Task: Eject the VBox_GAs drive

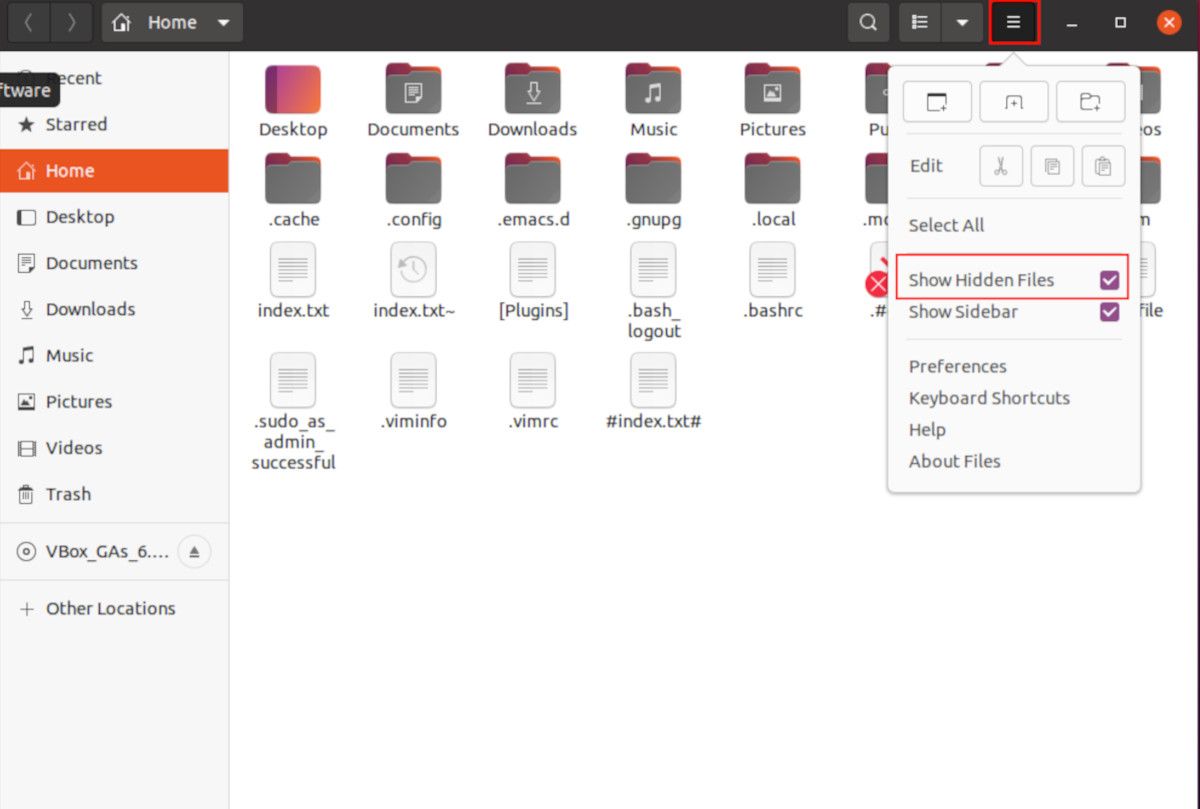Action: pyautogui.click(x=195, y=551)
